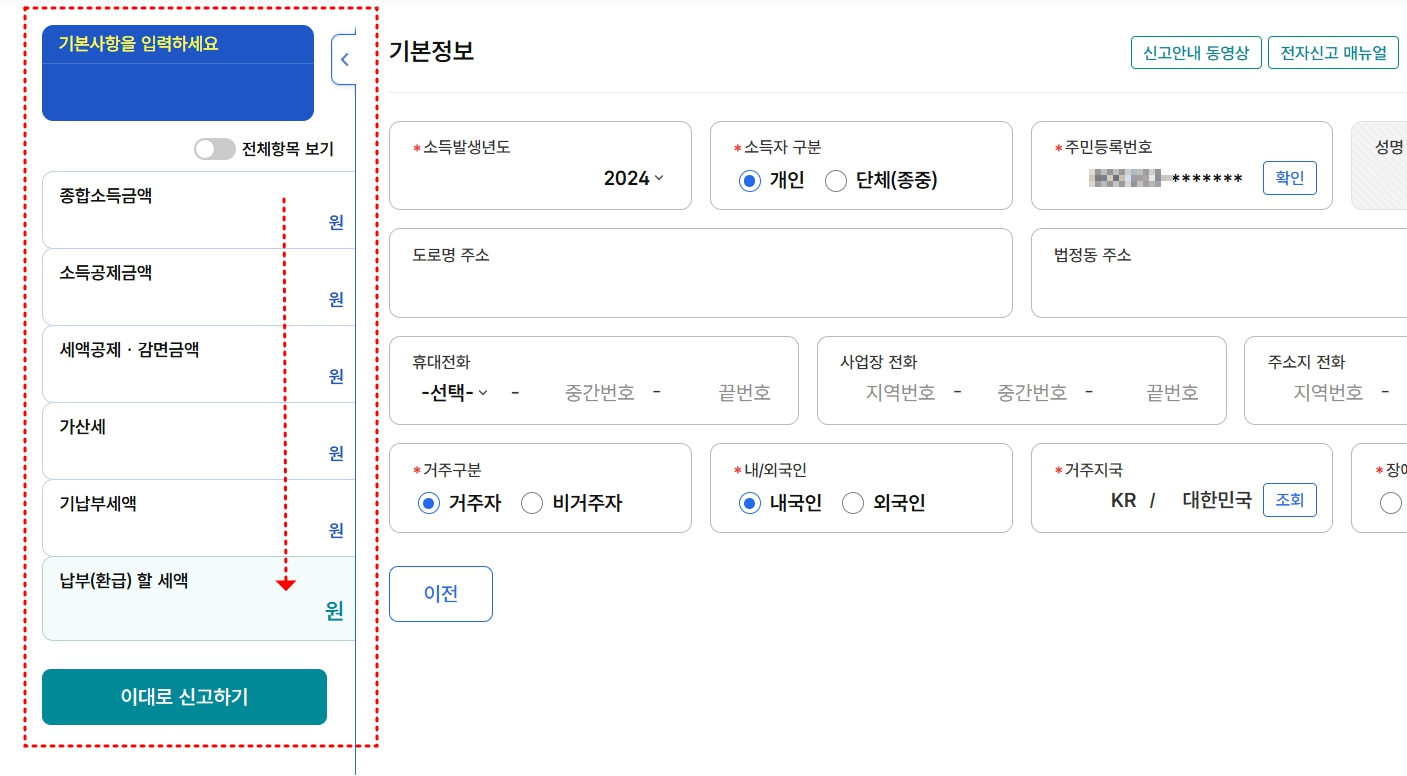
Task: Choose the 거주자 radio option
Action: [x=428, y=503]
